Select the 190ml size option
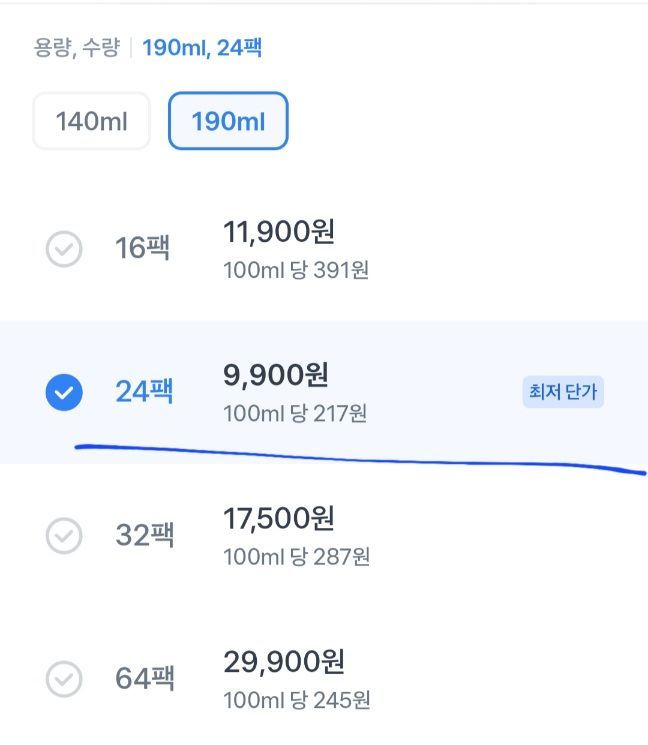The image size is (648, 745). 228,121
